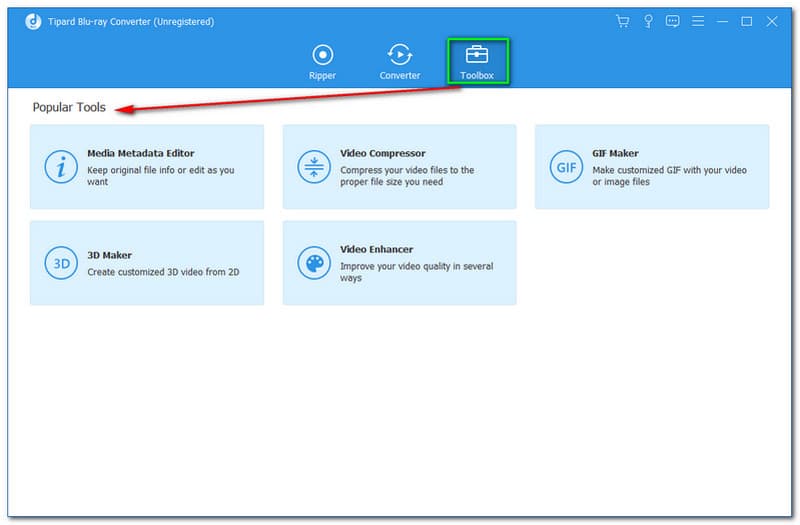Image resolution: width=800 pixels, height=525 pixels.
Task: Select the Video Enhancer title text
Action: point(376,249)
